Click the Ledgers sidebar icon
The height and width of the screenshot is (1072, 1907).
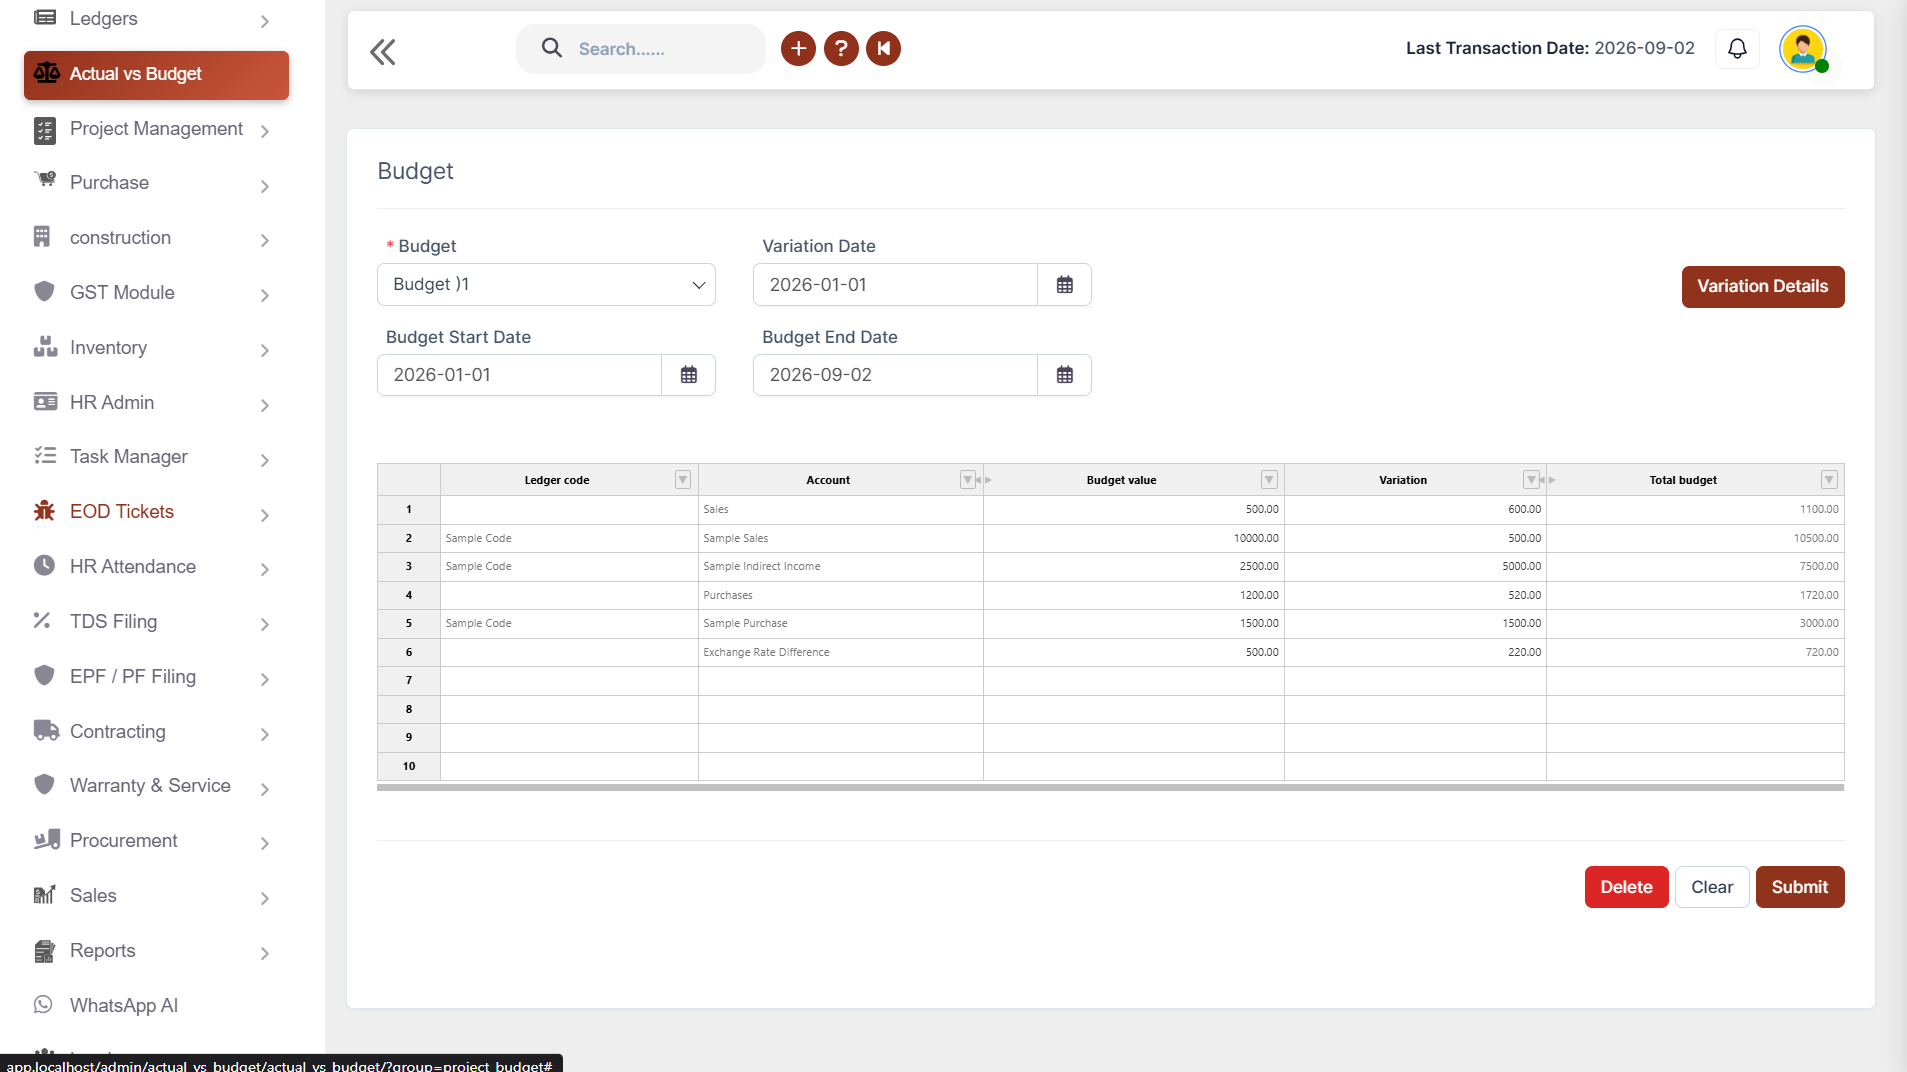point(45,18)
